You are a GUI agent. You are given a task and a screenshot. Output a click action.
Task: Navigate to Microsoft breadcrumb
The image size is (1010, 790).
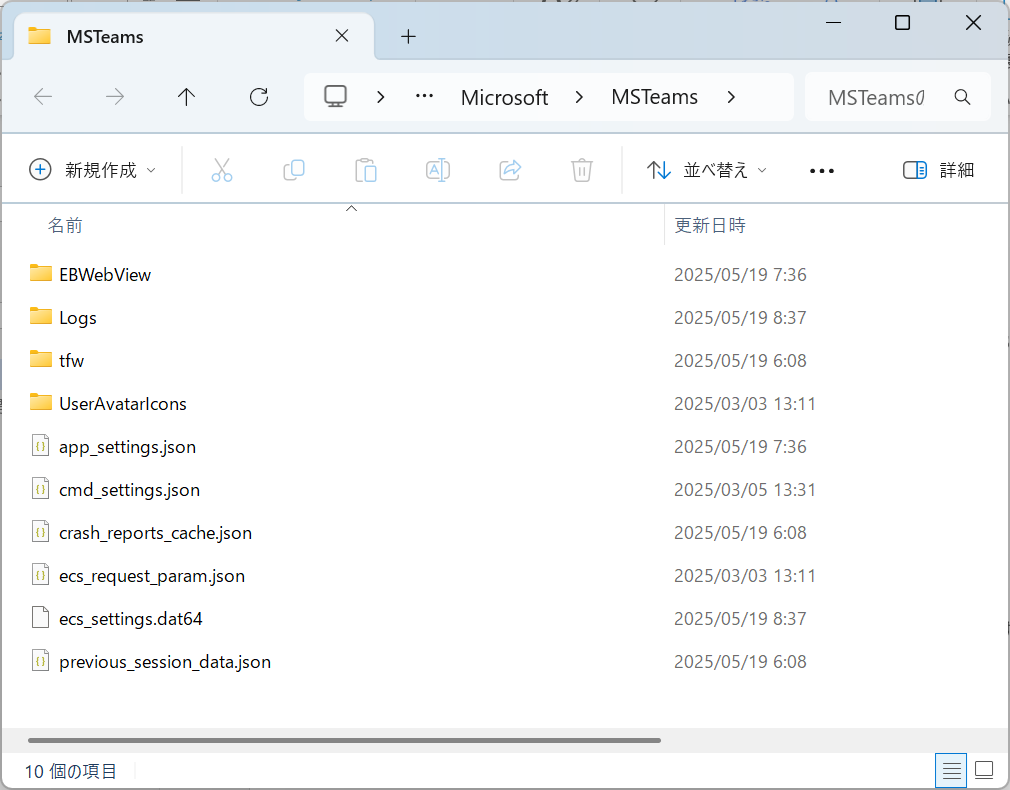[x=504, y=97]
